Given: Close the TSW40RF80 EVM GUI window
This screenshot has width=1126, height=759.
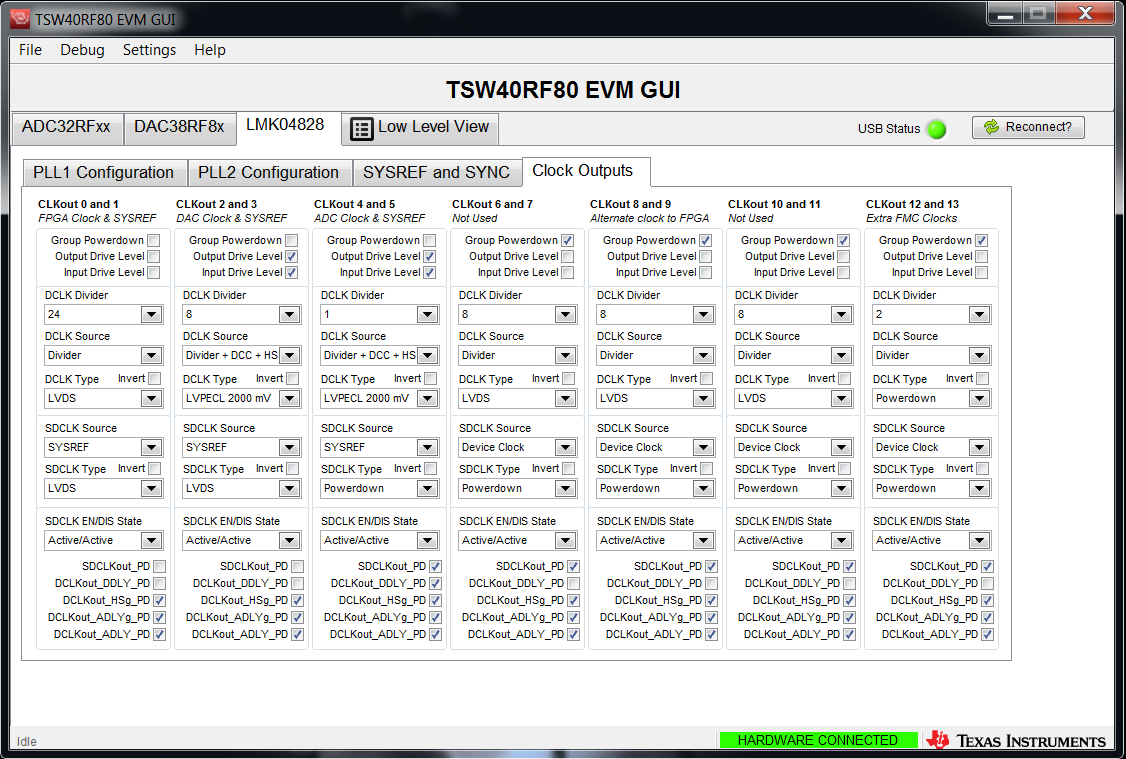Looking at the screenshot, I should (1086, 14).
